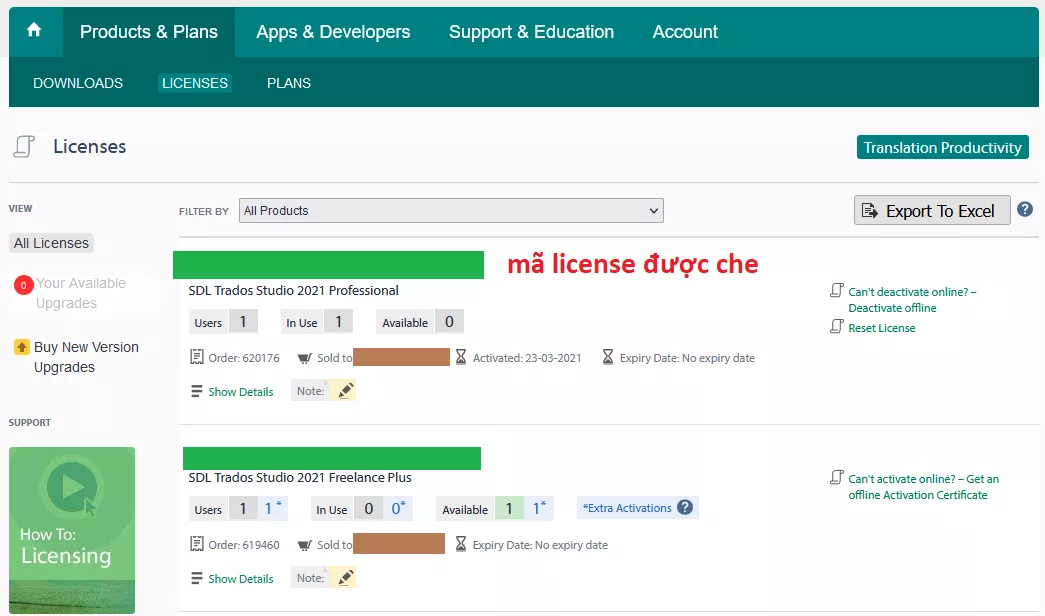Click the help question mark beside Export
The height and width of the screenshot is (616, 1045).
point(1025,209)
